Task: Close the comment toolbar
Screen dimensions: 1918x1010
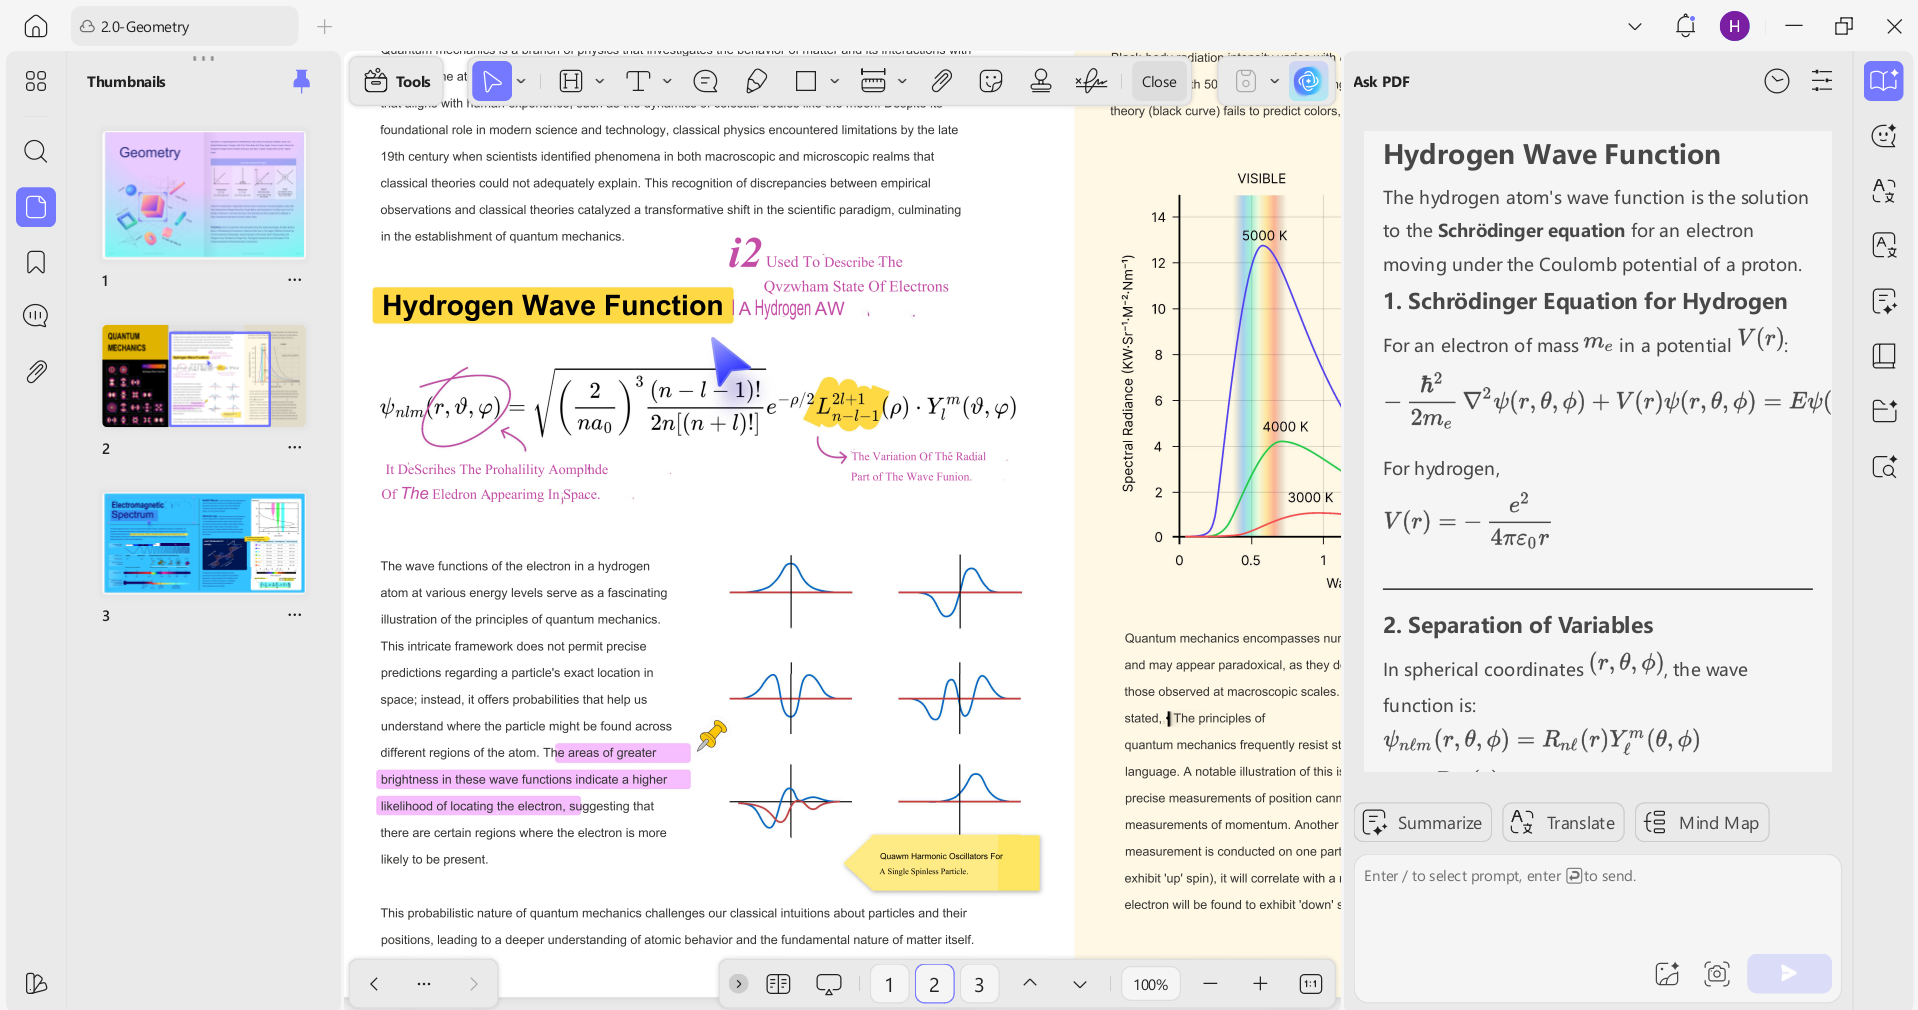Action: (x=1159, y=82)
